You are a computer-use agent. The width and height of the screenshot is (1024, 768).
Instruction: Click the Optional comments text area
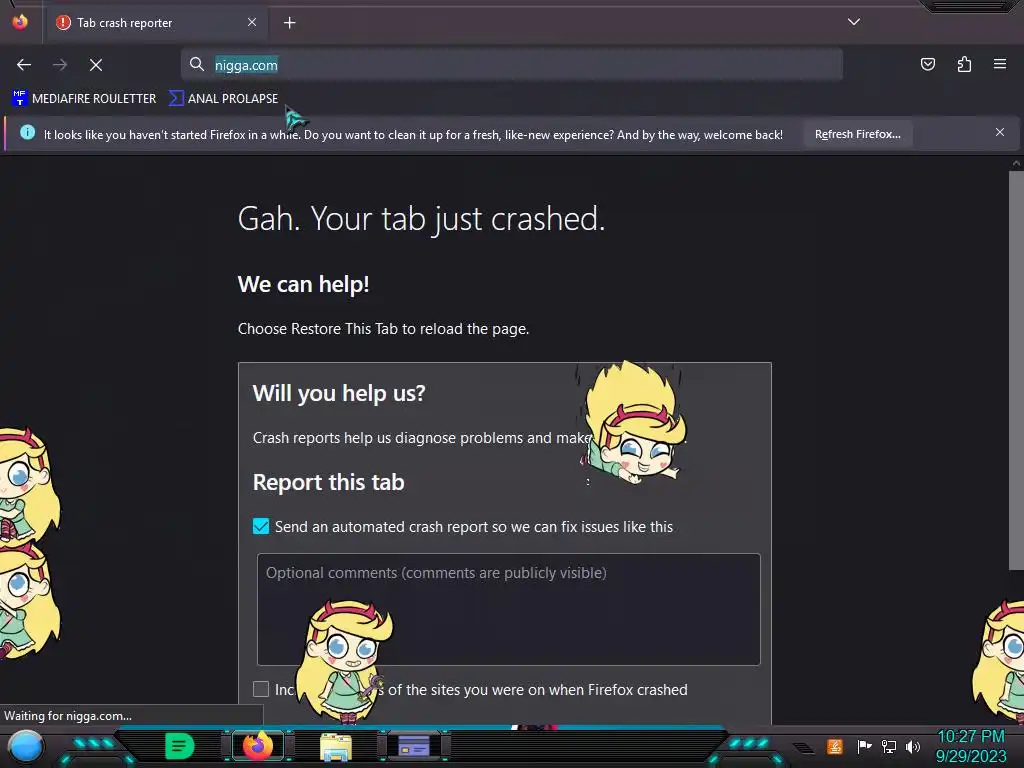(x=509, y=609)
